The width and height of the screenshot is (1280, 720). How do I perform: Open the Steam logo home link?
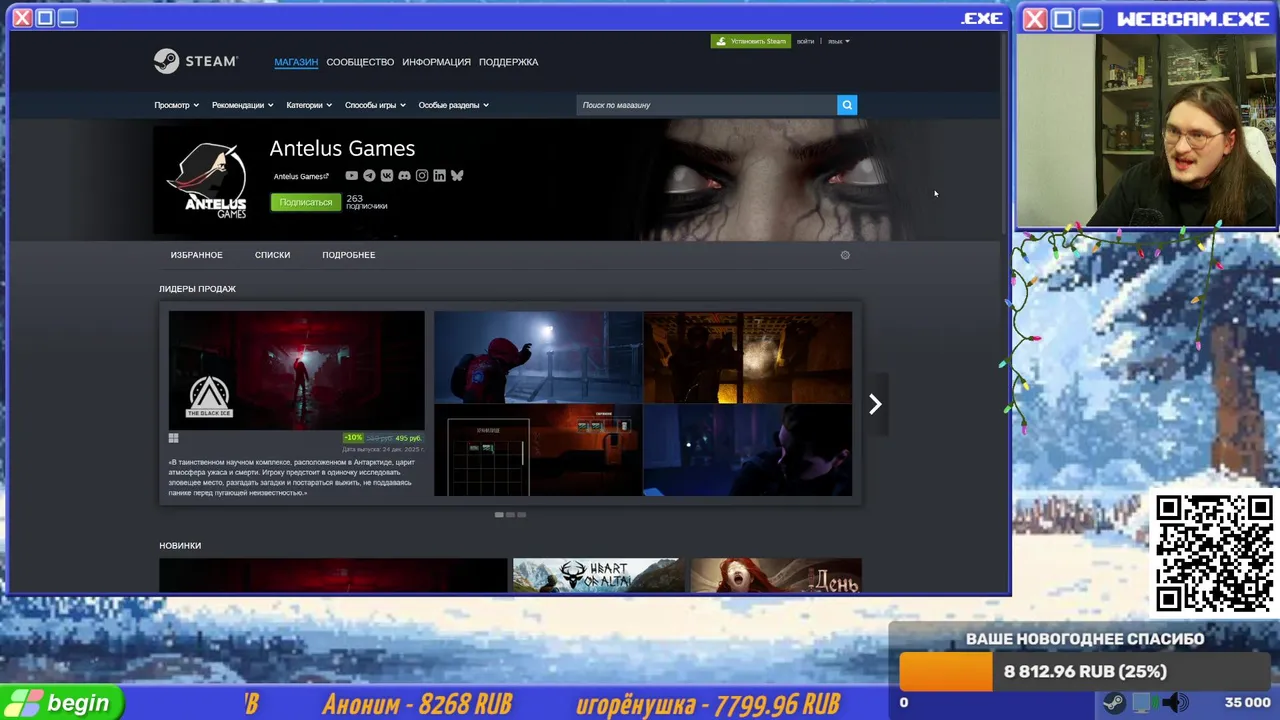(x=195, y=61)
